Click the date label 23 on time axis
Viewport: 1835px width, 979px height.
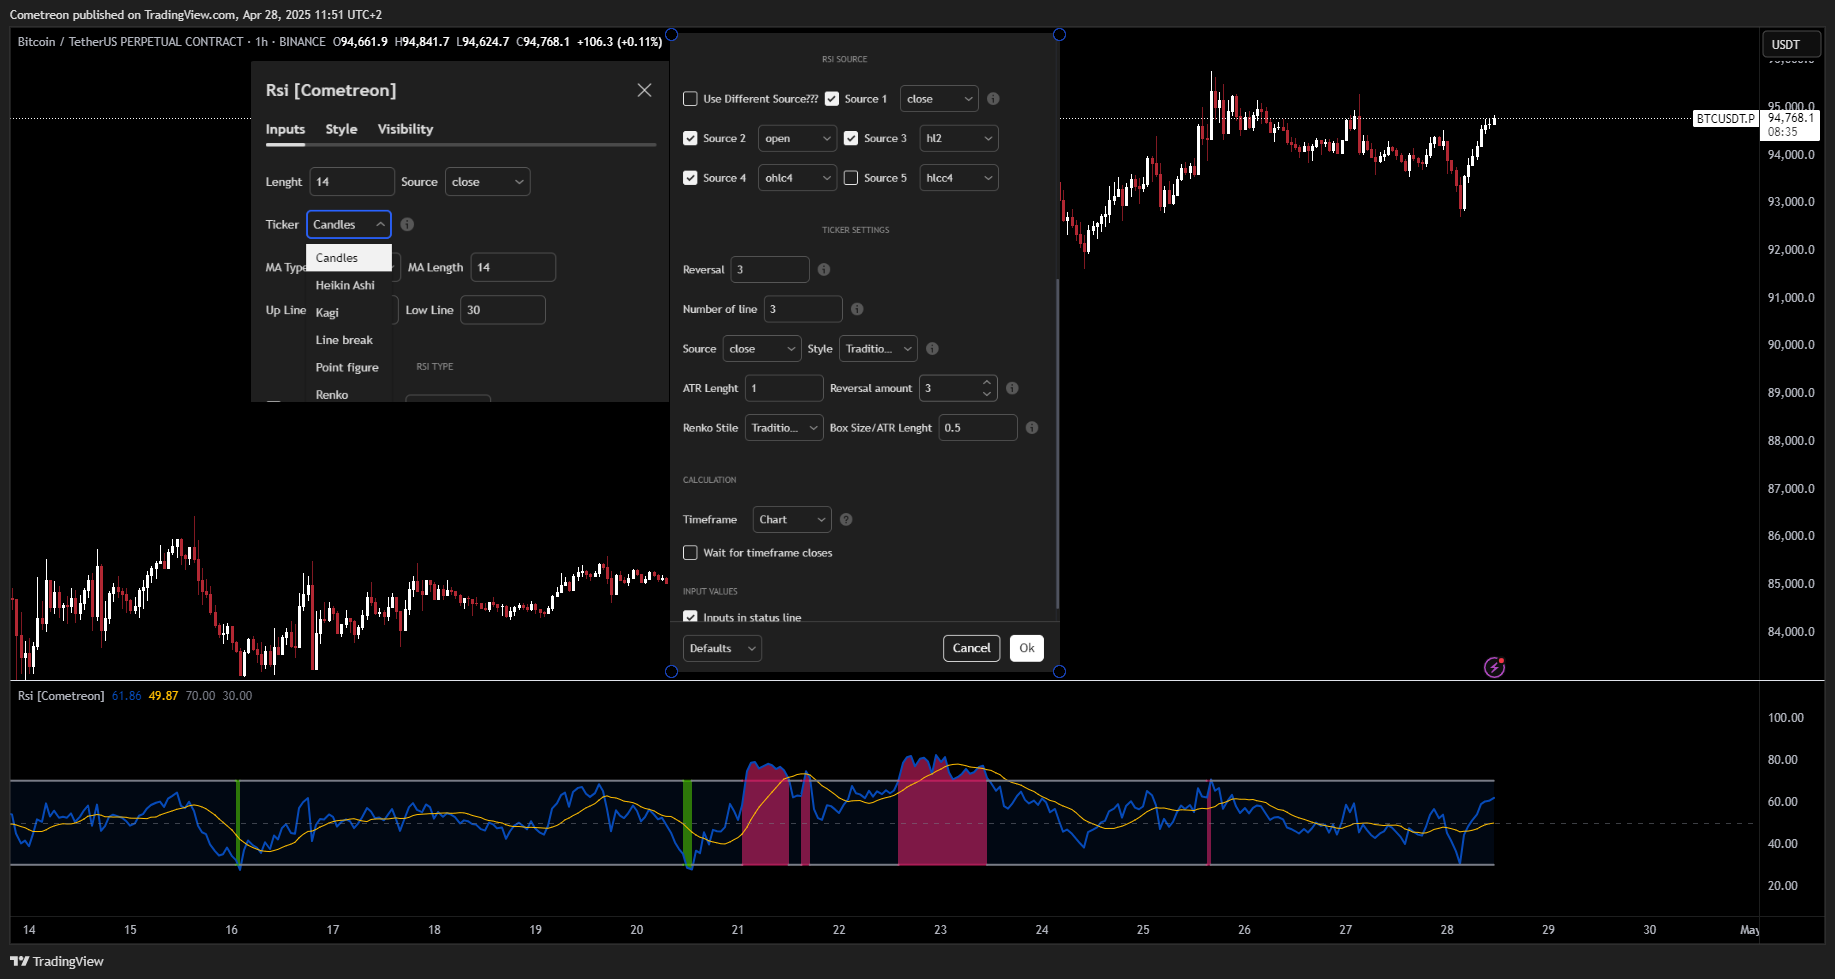pos(940,930)
